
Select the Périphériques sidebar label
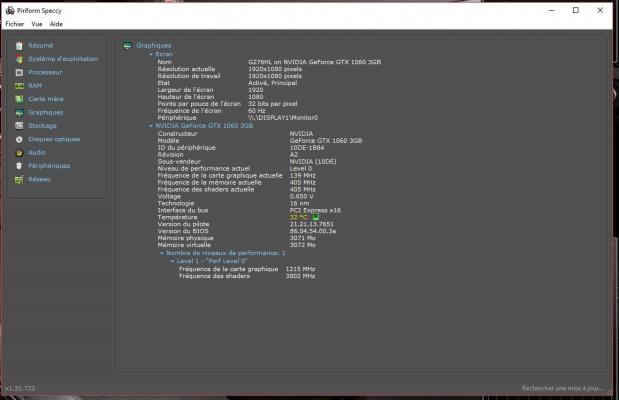coord(49,166)
